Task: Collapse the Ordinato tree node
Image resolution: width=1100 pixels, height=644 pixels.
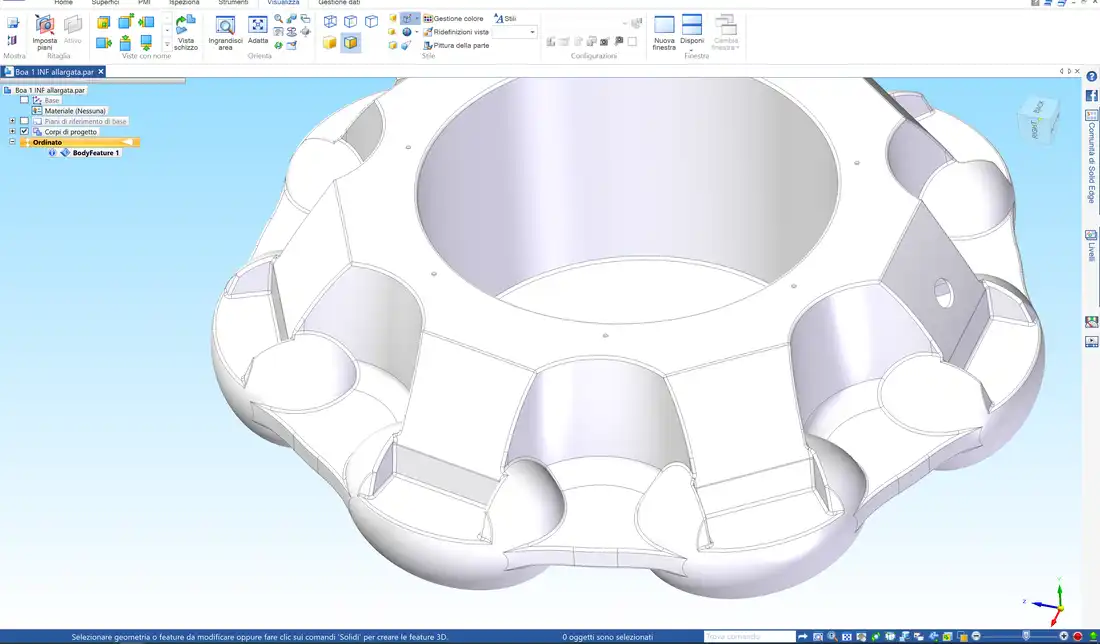Action: click(x=13, y=142)
